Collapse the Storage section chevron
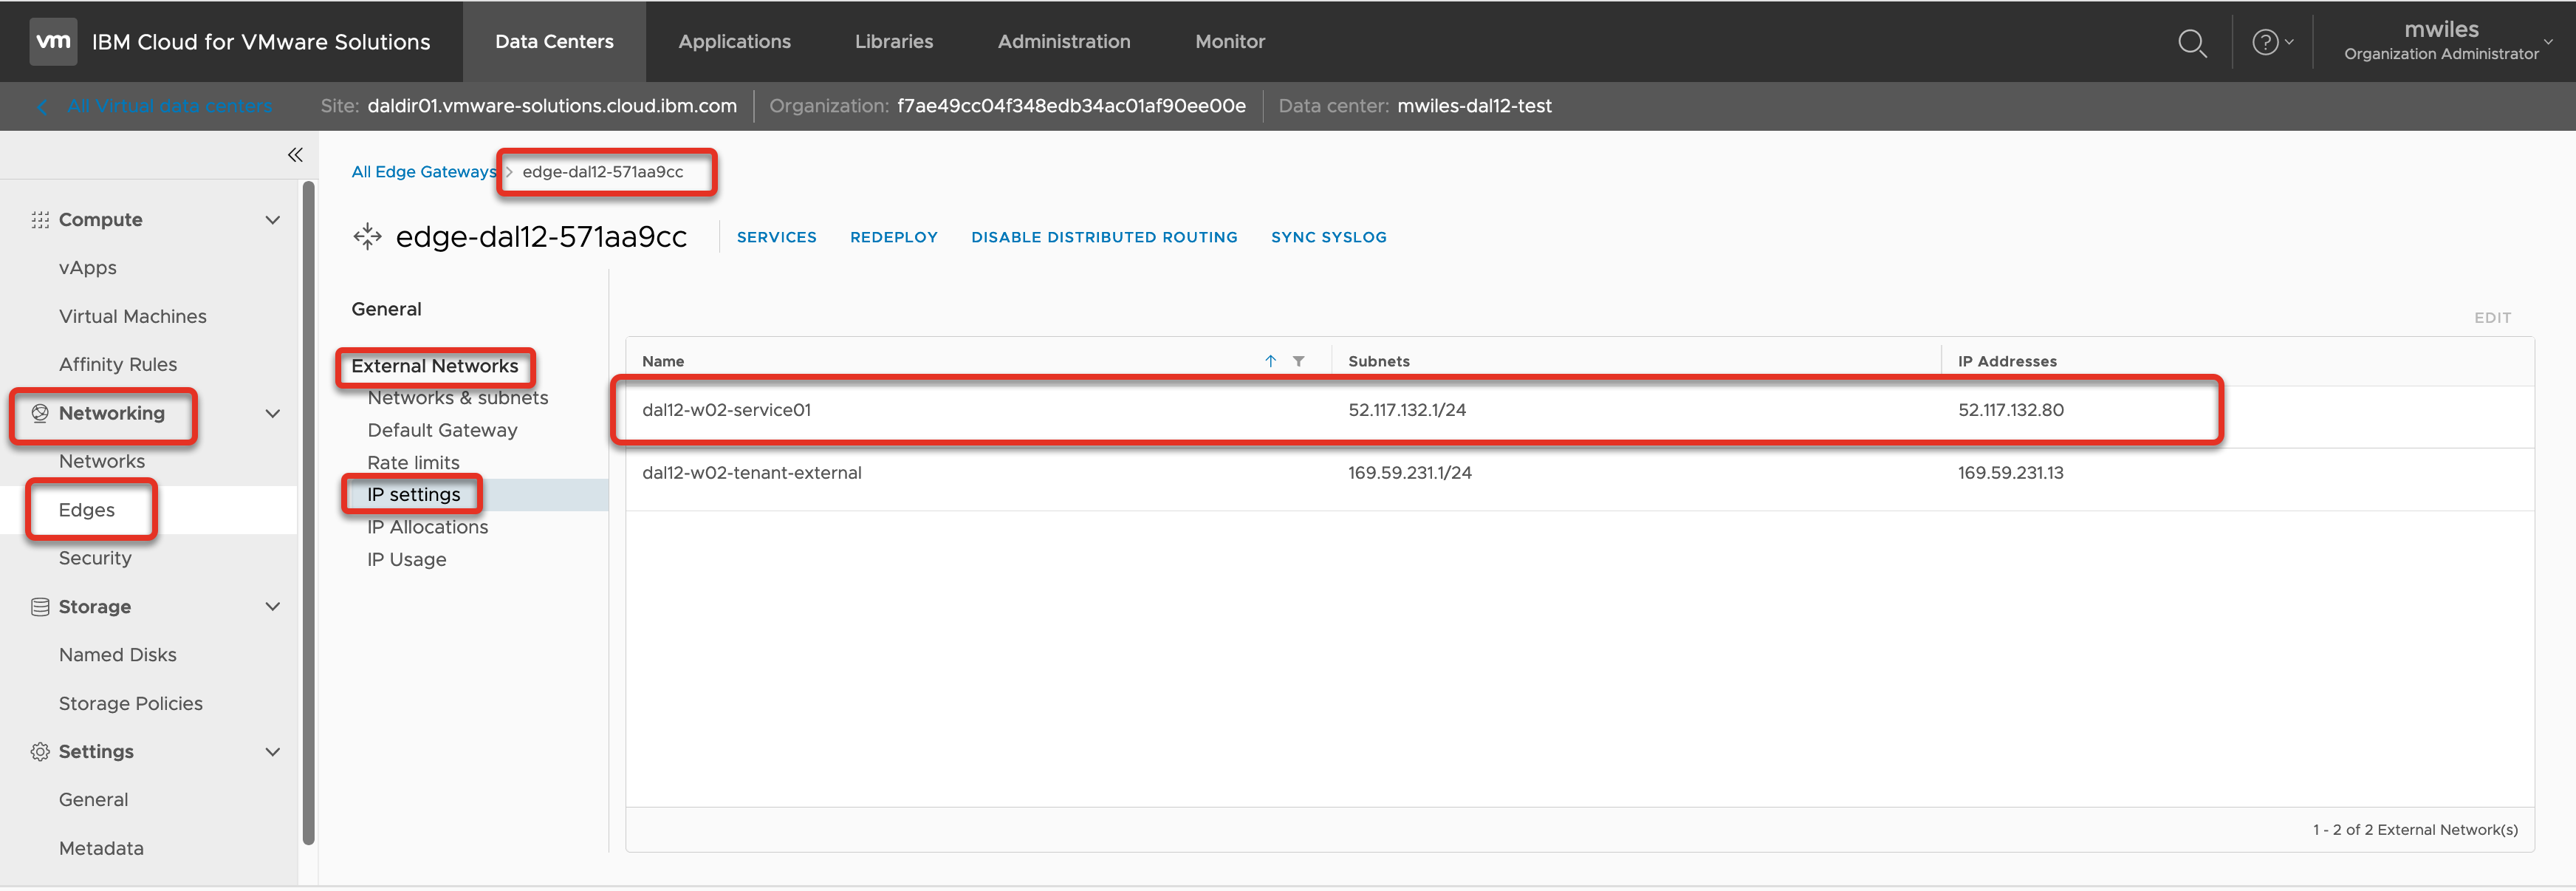The image size is (2576, 891). point(272,607)
